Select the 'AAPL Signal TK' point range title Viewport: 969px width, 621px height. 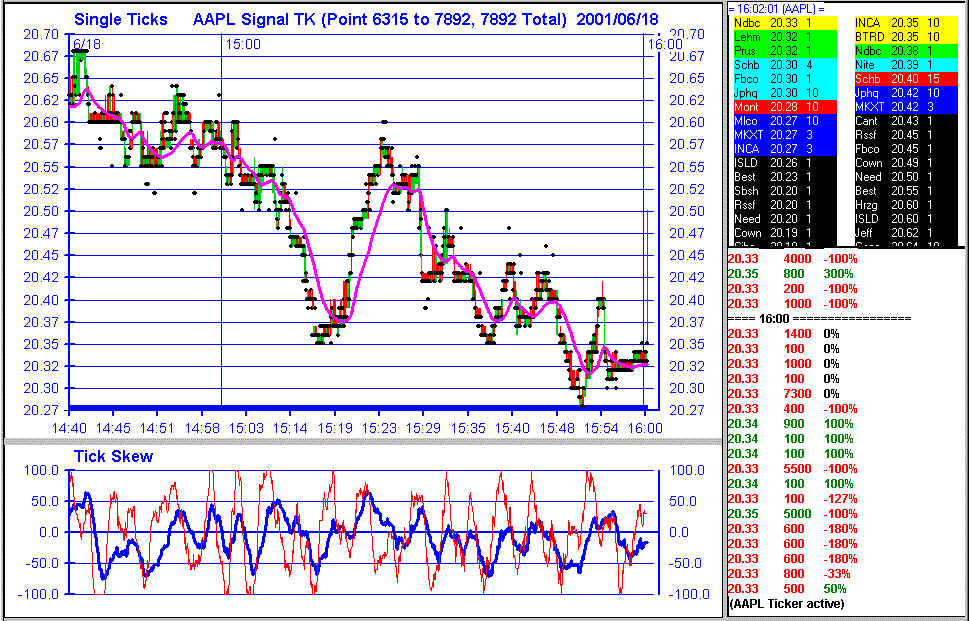click(x=379, y=19)
